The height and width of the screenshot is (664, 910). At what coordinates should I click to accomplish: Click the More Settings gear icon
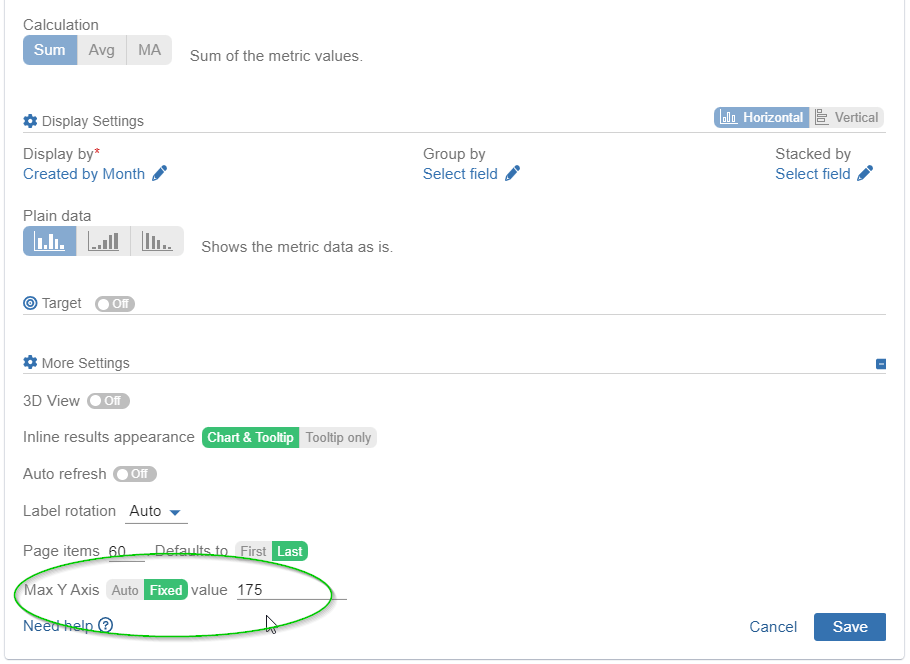coord(28,362)
